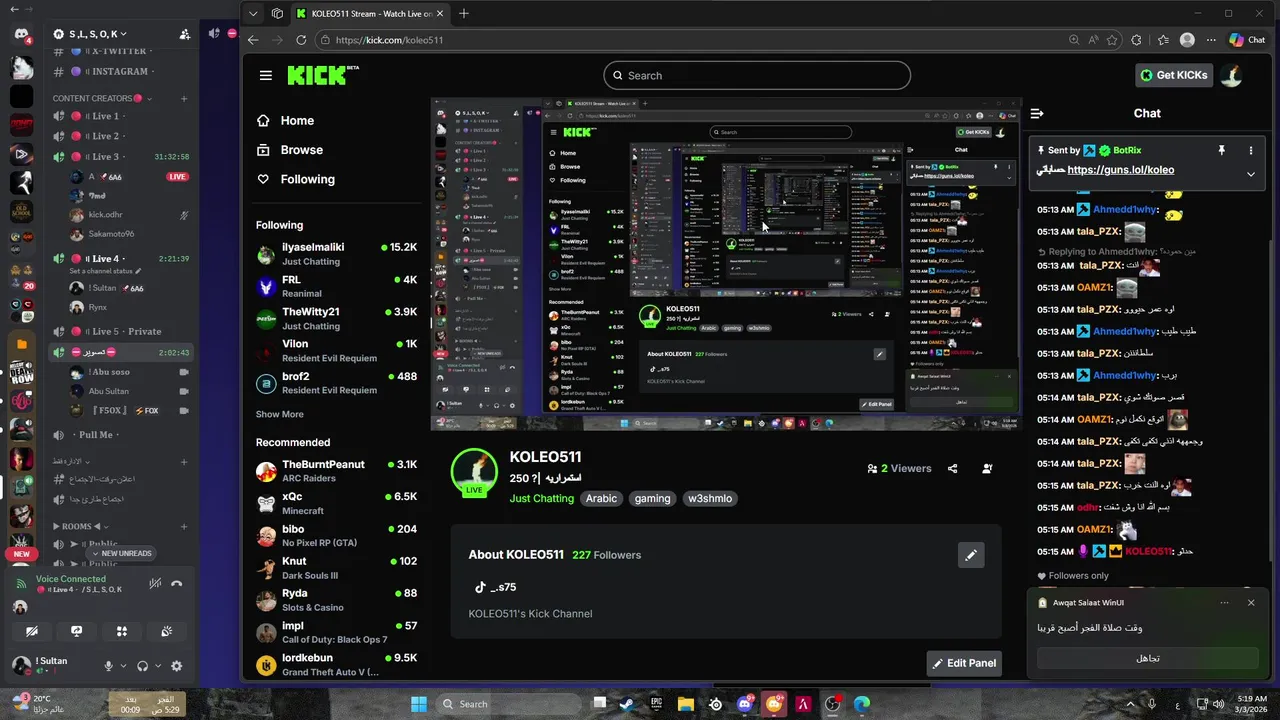Open Discord user settings gear
The height and width of the screenshot is (720, 1280).
[x=177, y=666]
